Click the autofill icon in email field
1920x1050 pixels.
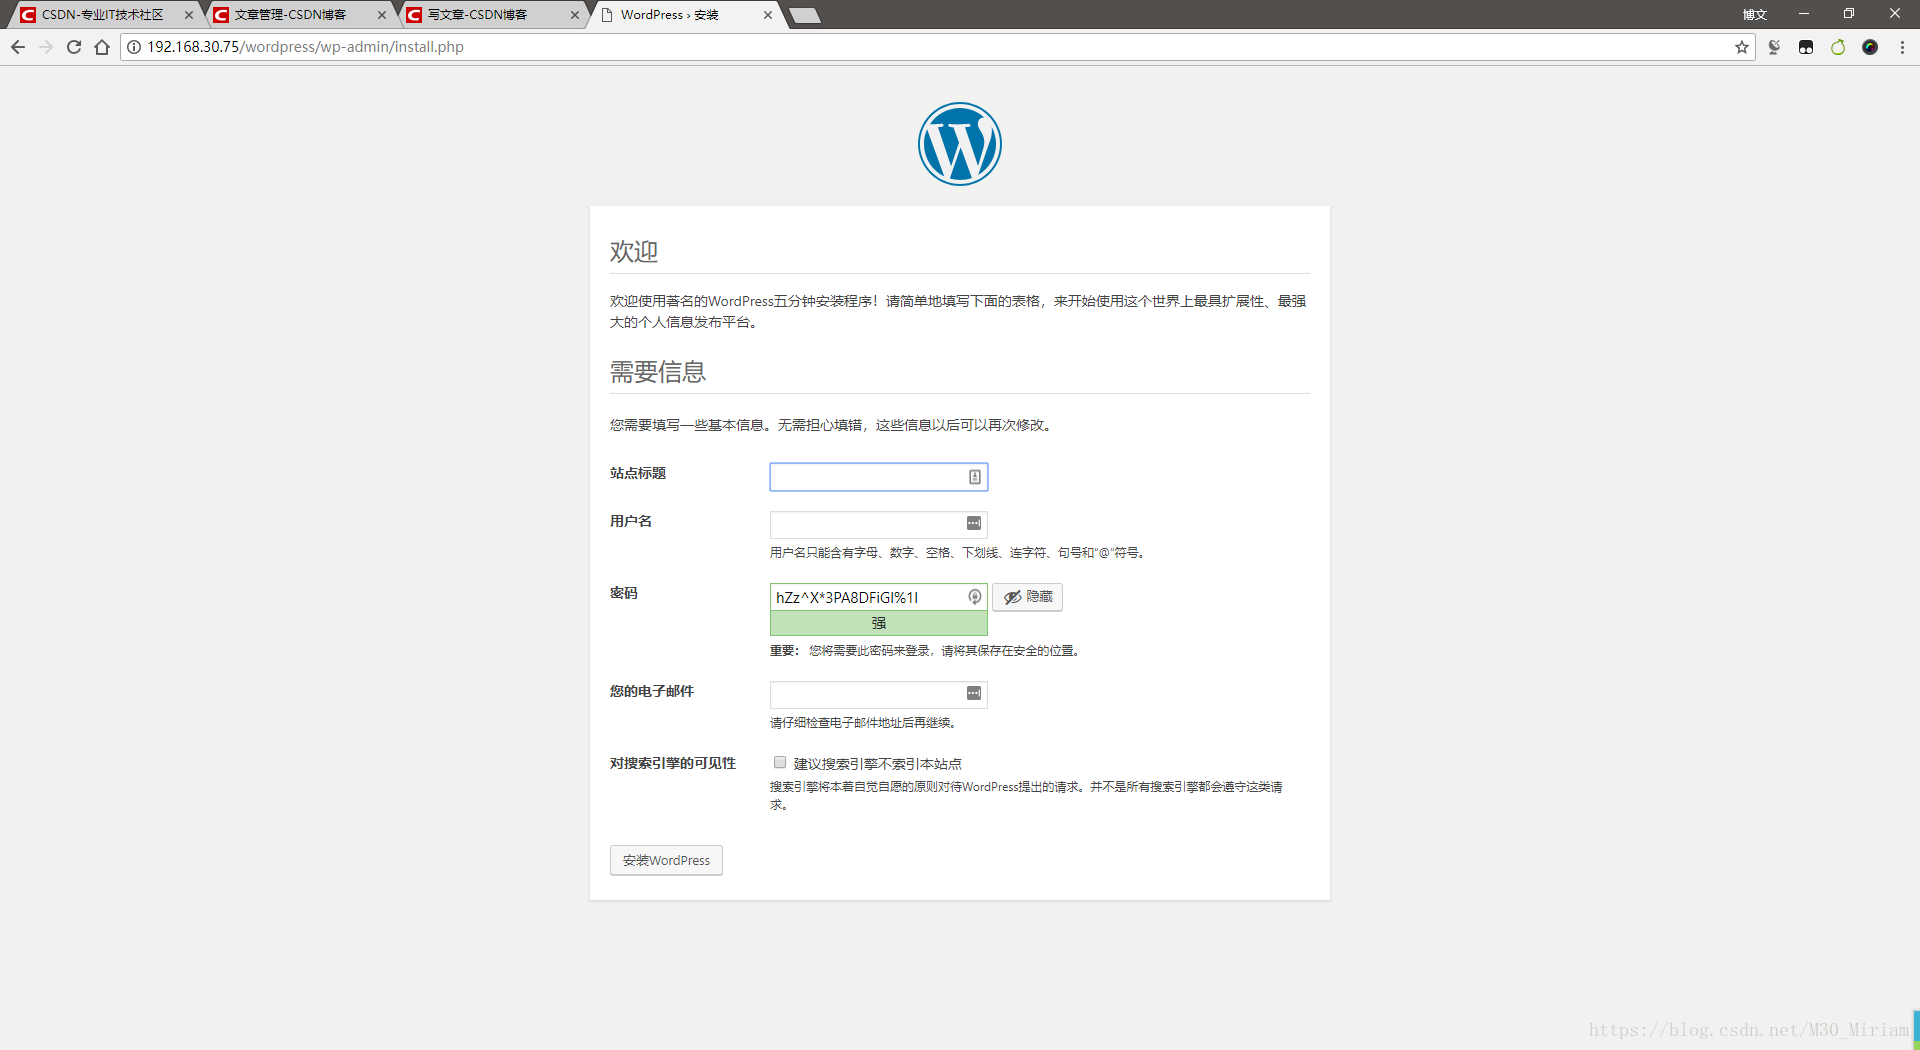pos(974,693)
